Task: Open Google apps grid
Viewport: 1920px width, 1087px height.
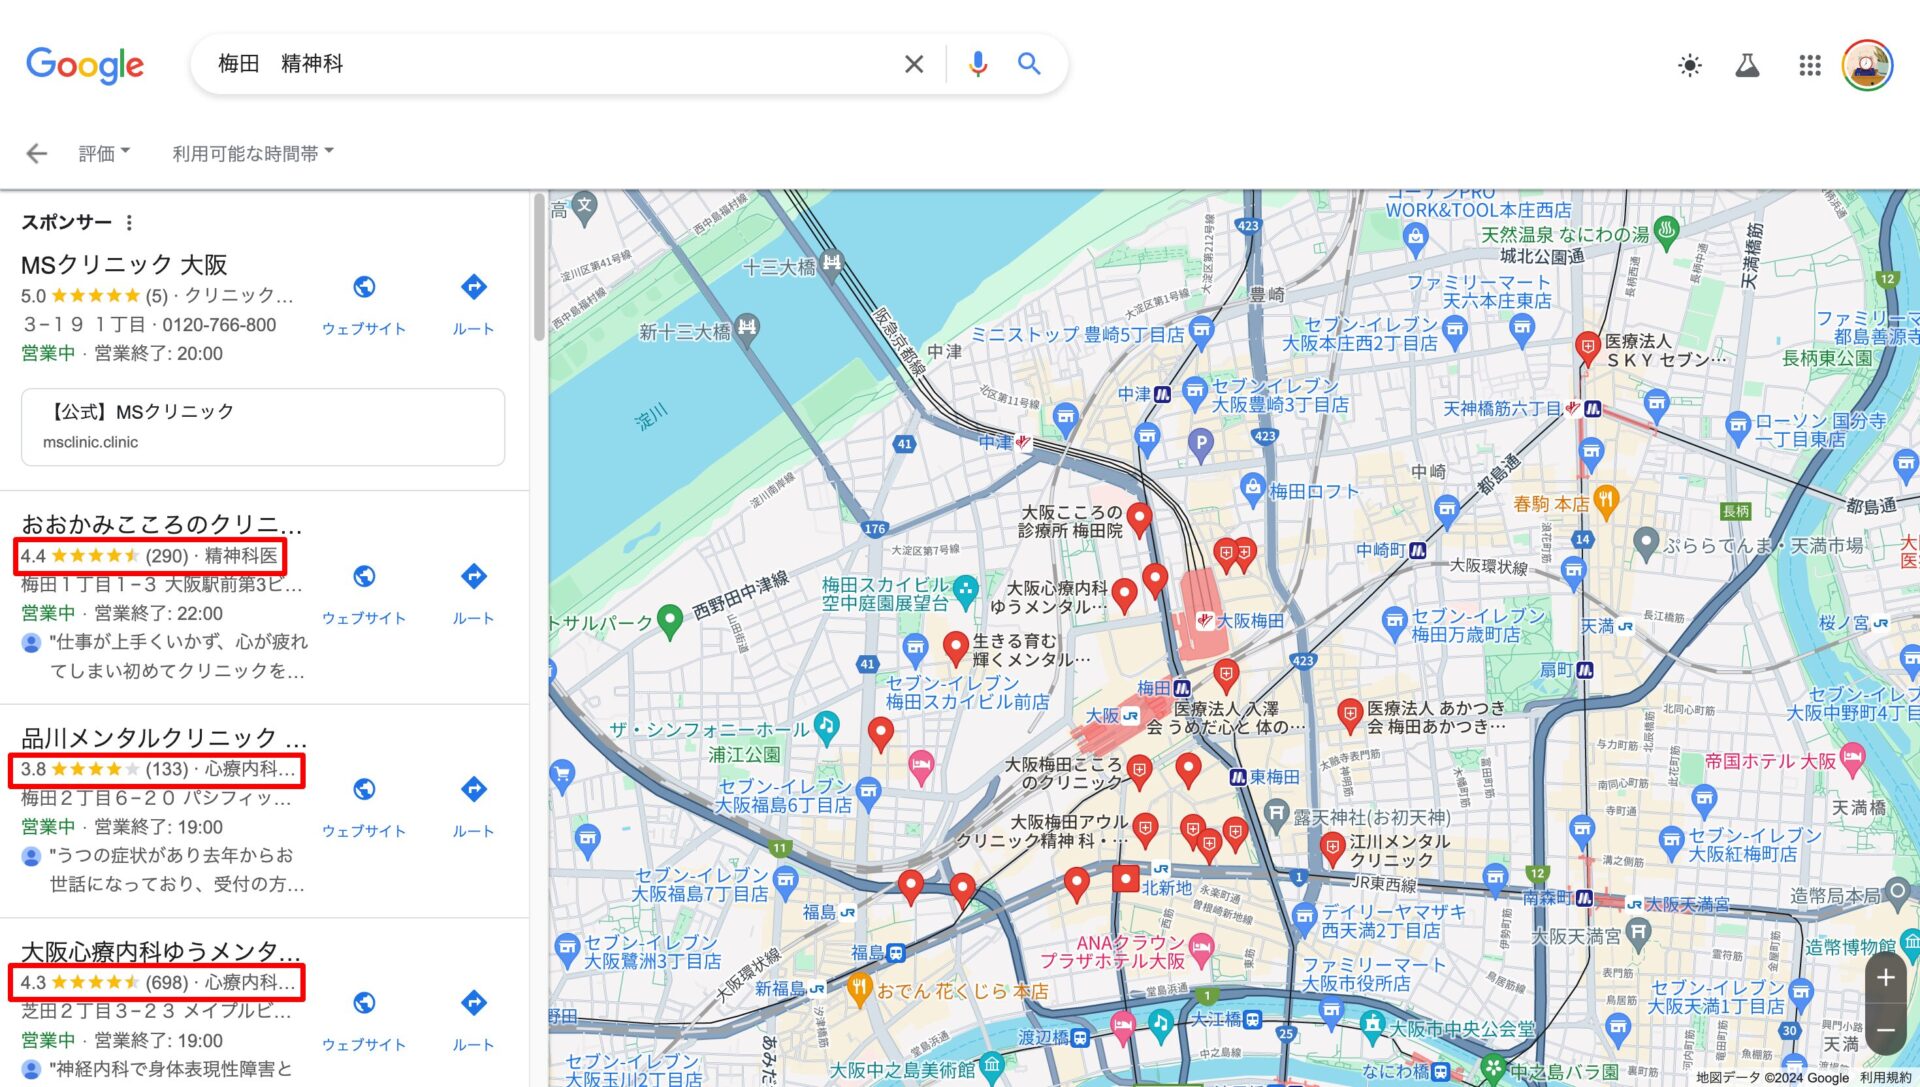Action: coord(1810,66)
